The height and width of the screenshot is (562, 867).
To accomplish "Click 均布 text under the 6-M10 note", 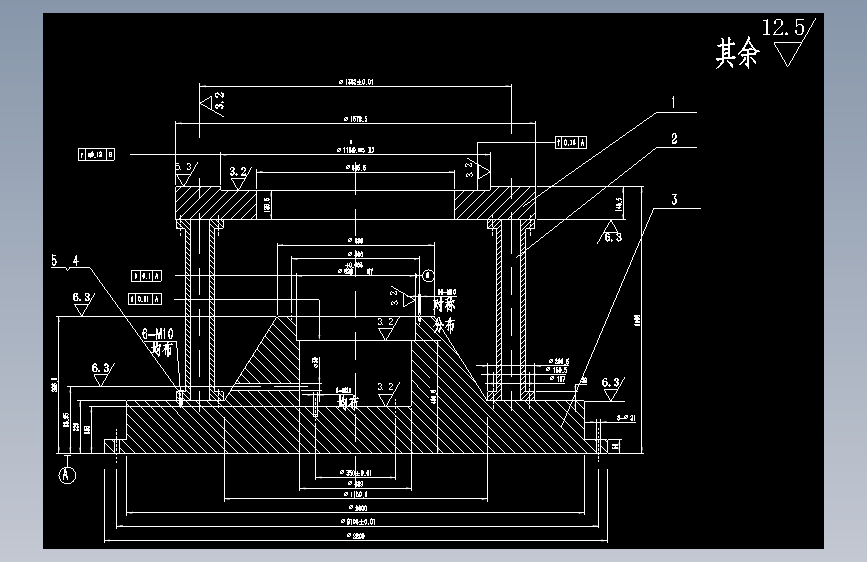I will pos(162,349).
